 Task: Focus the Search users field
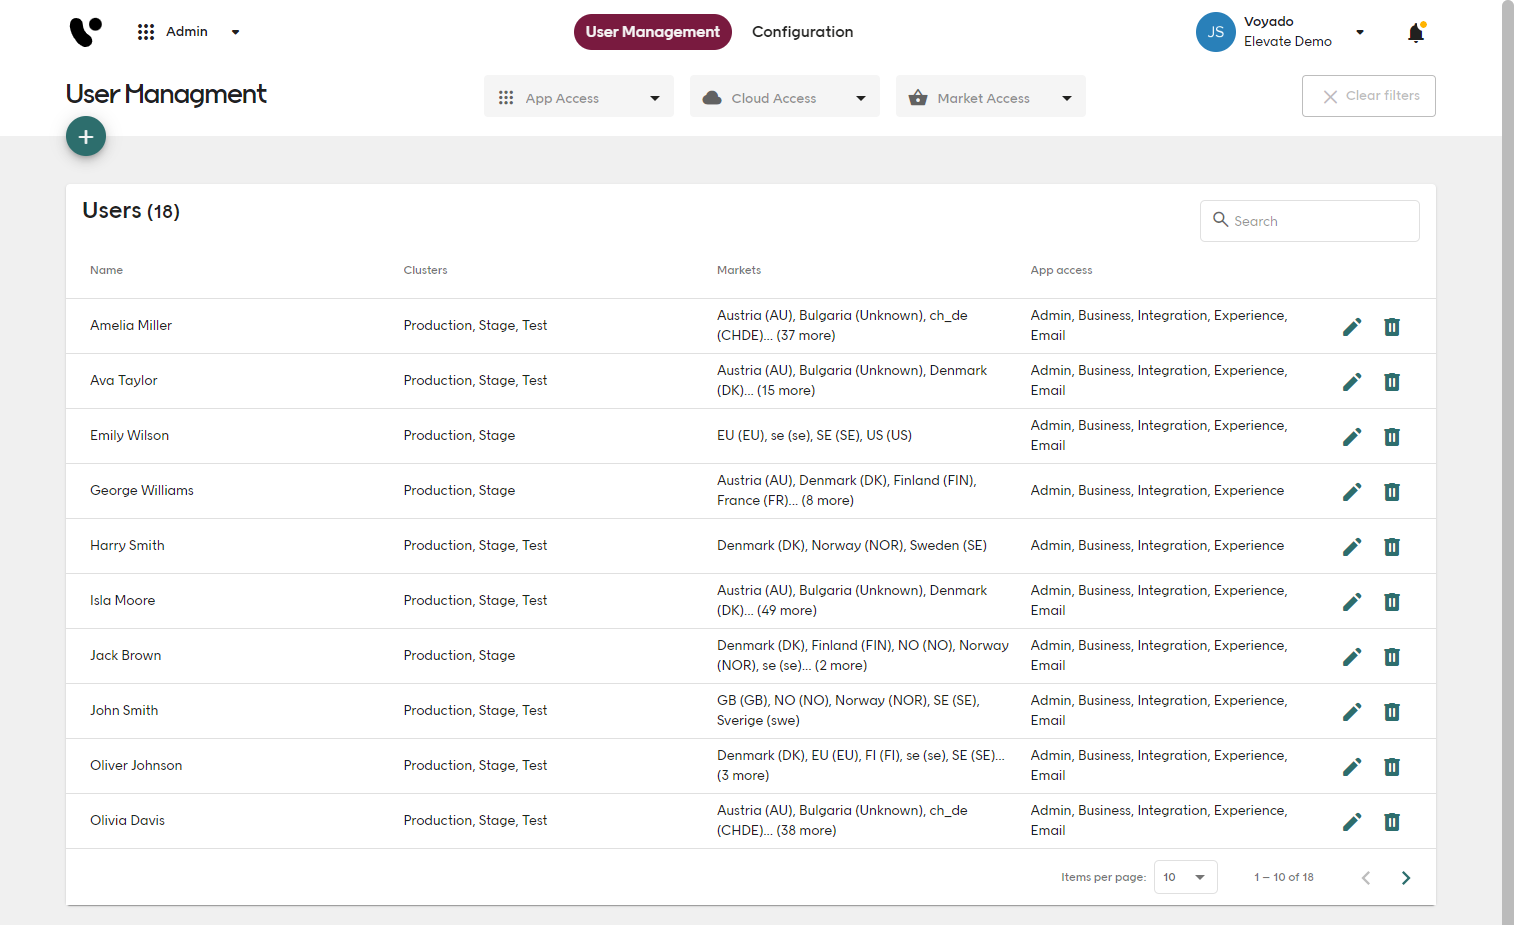(1310, 221)
